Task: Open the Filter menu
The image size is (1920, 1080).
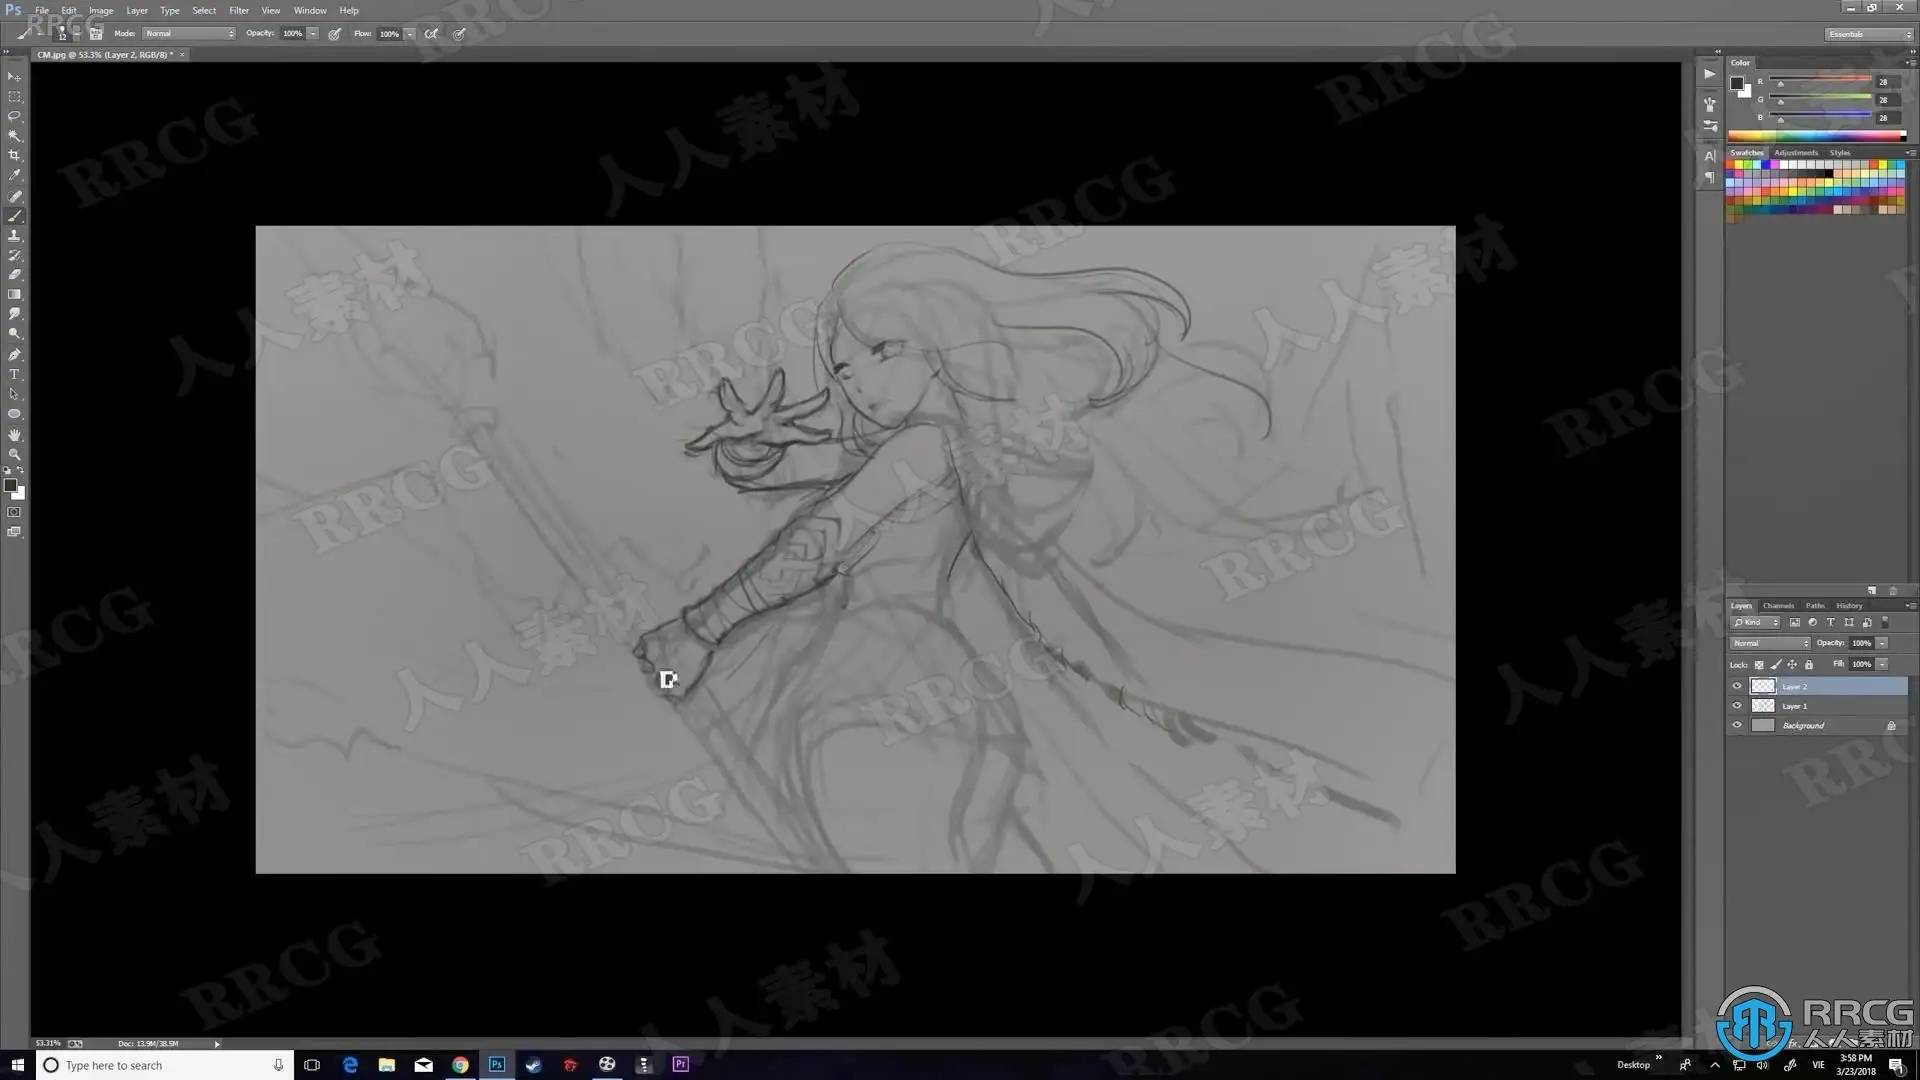Action: (238, 10)
